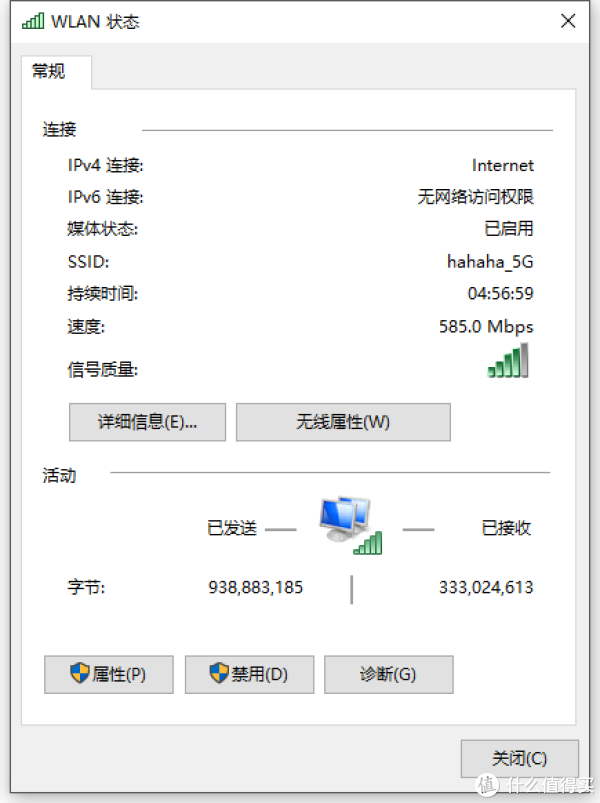
Task: Run network 诊断(G) diagnostics
Action: click(389, 674)
